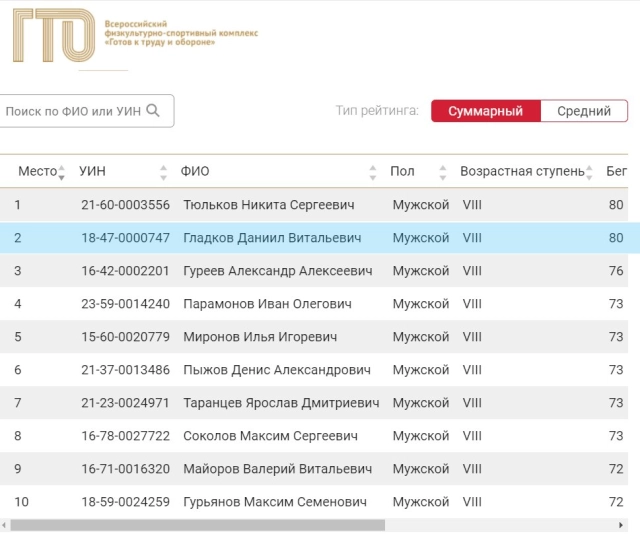Click UIN 16-42-0002201
The width and height of the screenshot is (640, 538).
point(125,271)
